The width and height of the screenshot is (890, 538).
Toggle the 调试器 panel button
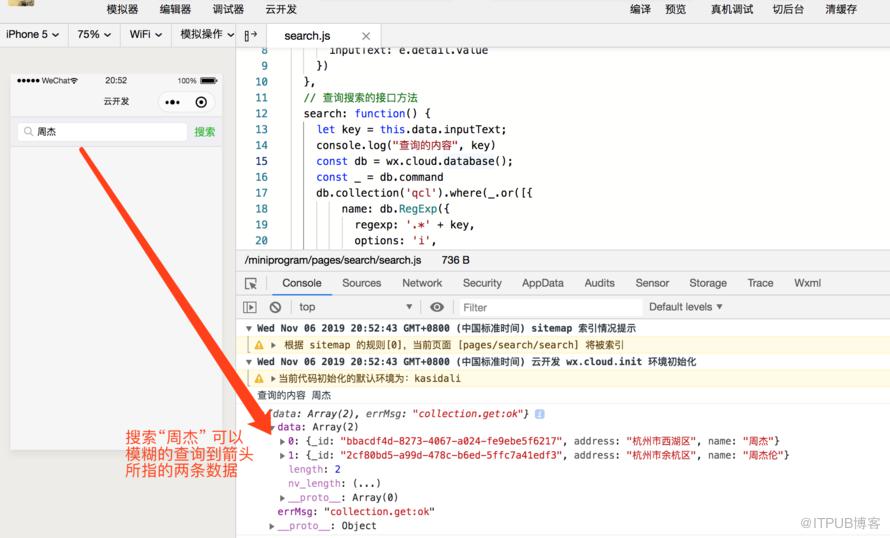228,9
